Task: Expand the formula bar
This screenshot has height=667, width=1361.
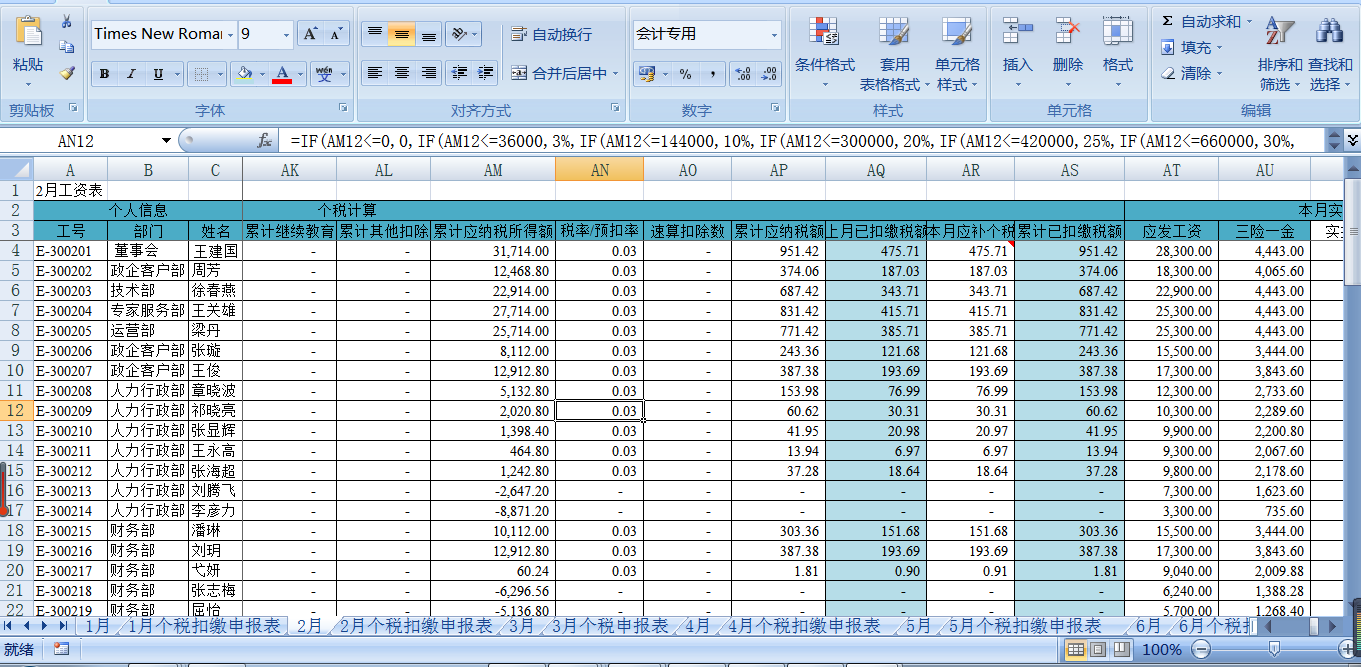Action: [x=1352, y=141]
